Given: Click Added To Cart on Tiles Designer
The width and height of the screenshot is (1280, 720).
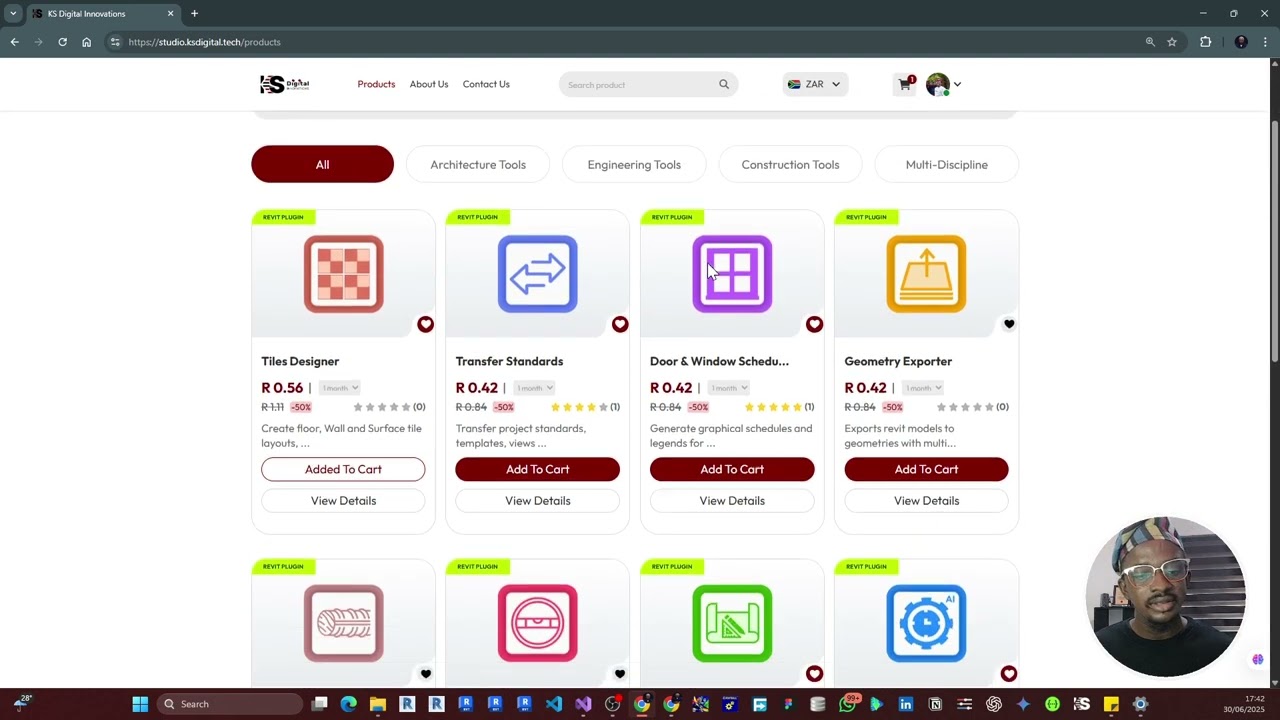Looking at the screenshot, I should [343, 469].
